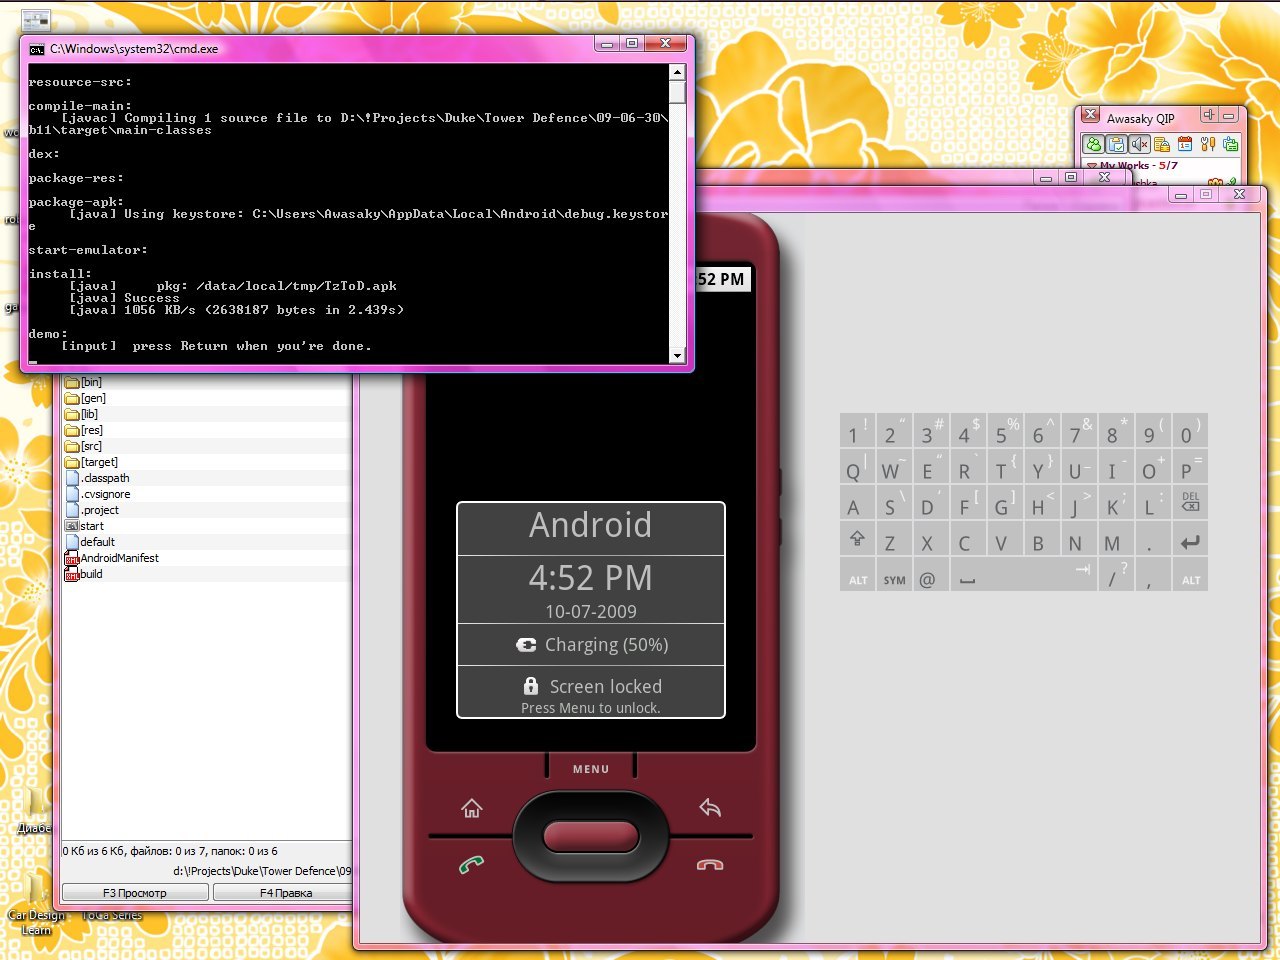
Task: Click the green Call phone button
Action: pos(471,865)
